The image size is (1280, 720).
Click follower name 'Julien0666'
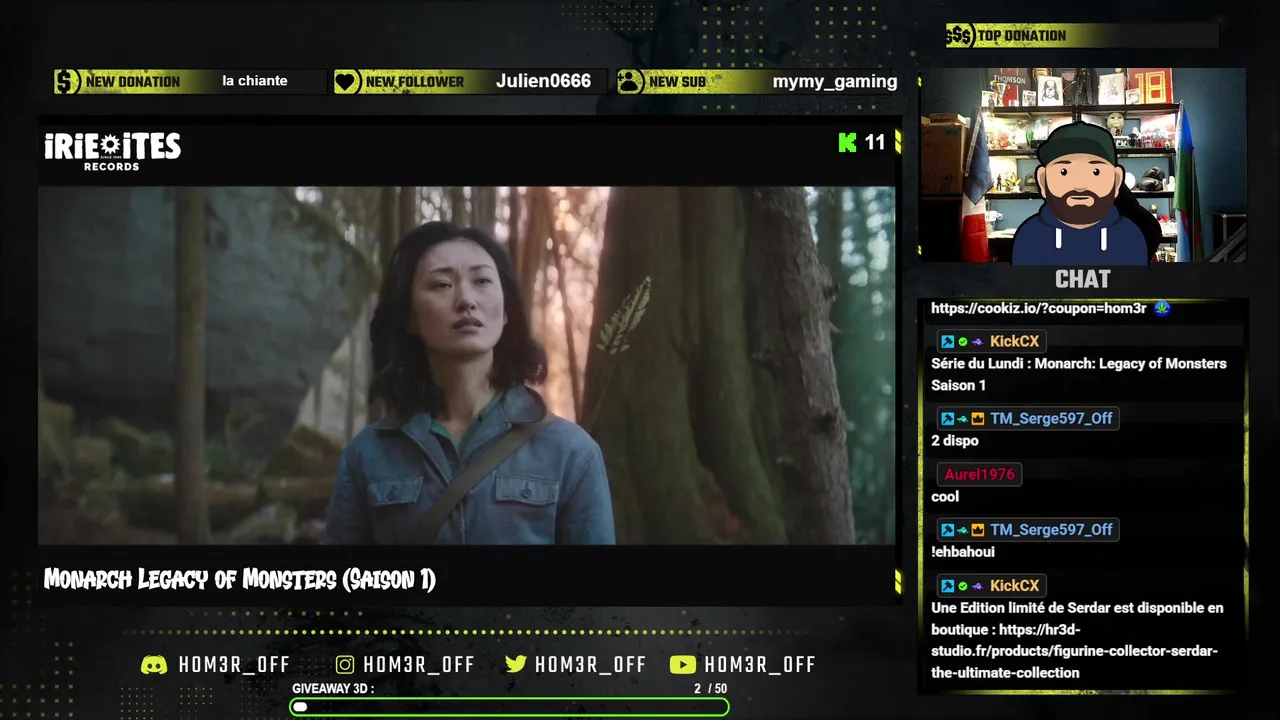point(543,81)
